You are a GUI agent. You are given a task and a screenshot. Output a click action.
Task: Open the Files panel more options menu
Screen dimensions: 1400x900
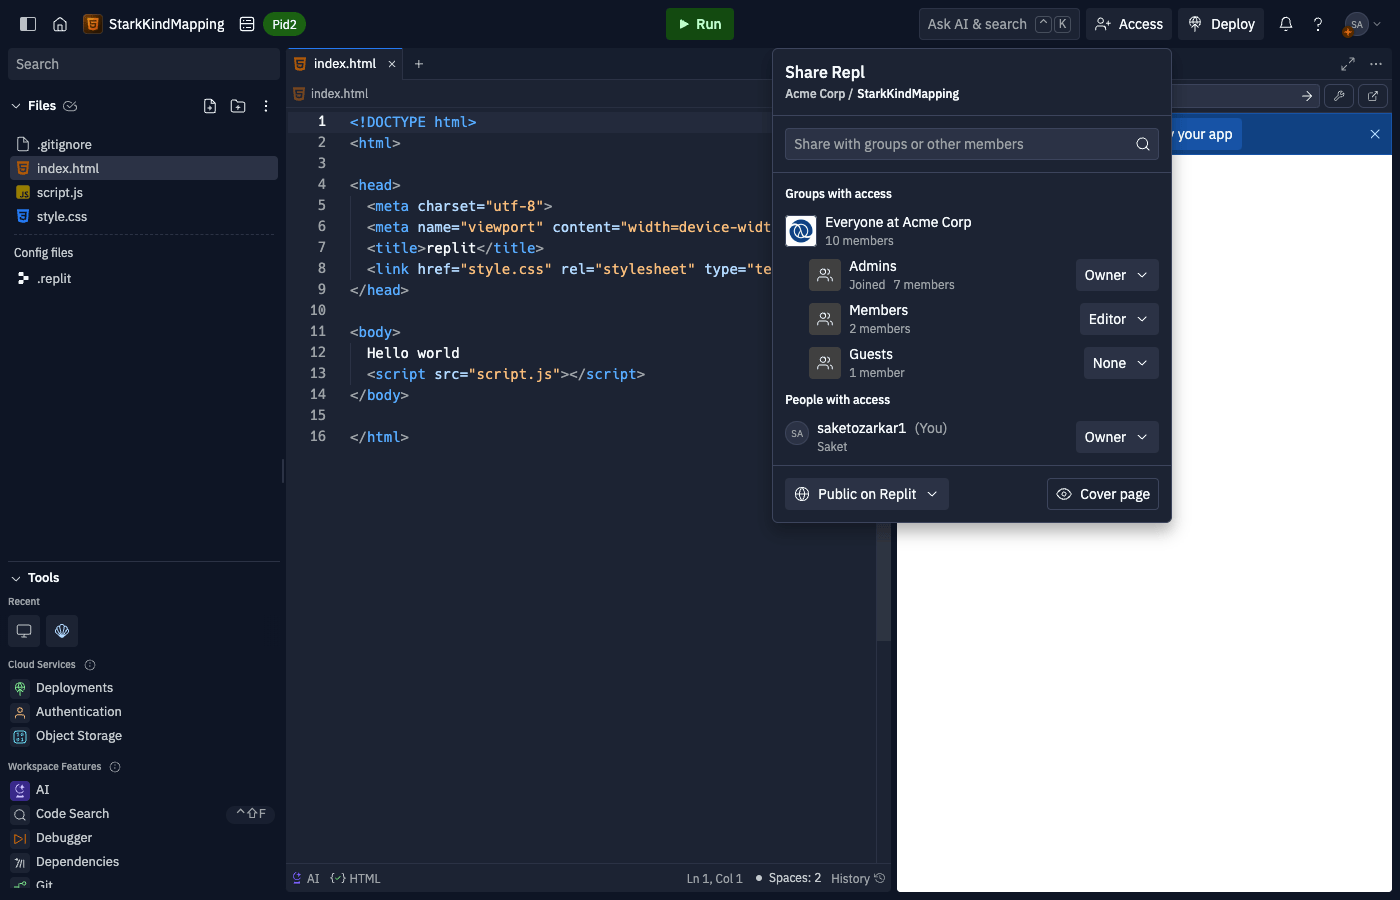pyautogui.click(x=266, y=106)
